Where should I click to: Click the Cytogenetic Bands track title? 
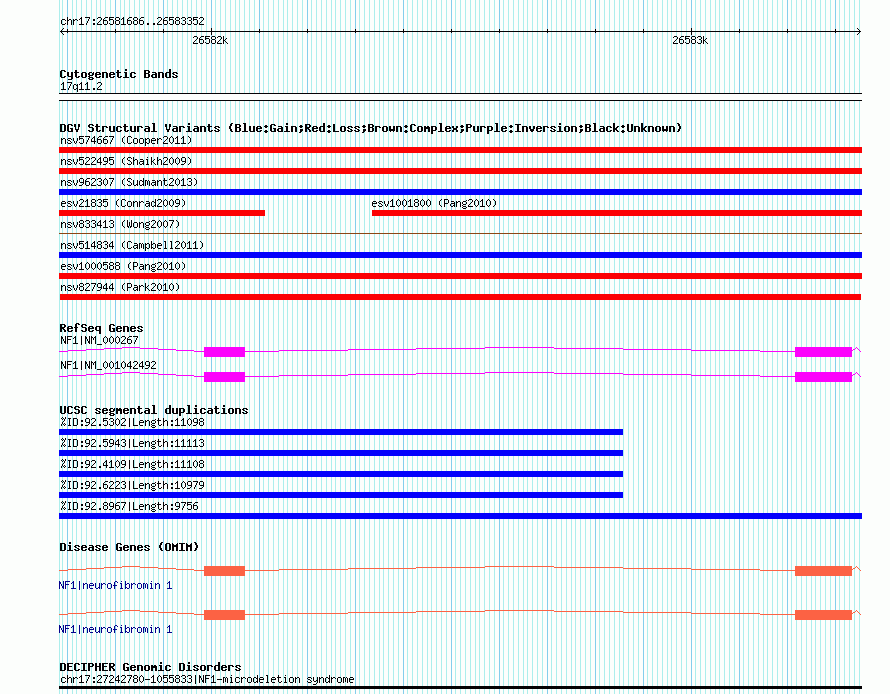pyautogui.click(x=119, y=74)
